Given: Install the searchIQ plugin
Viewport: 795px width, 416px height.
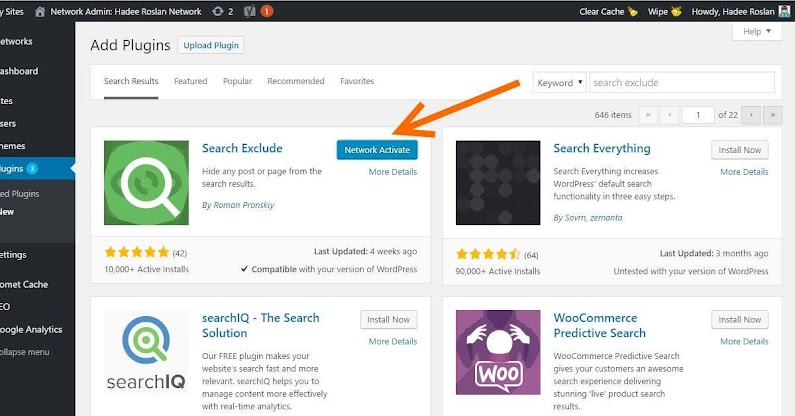Looking at the screenshot, I should [x=388, y=320].
